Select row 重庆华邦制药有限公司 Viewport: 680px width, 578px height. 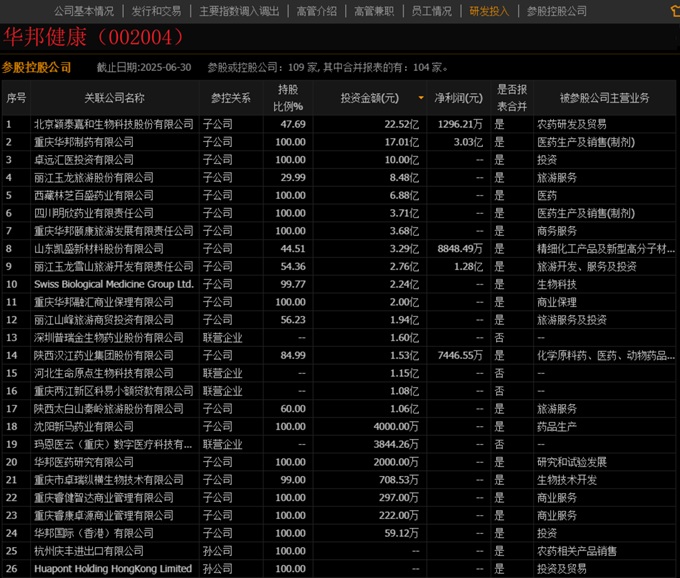tap(339, 142)
